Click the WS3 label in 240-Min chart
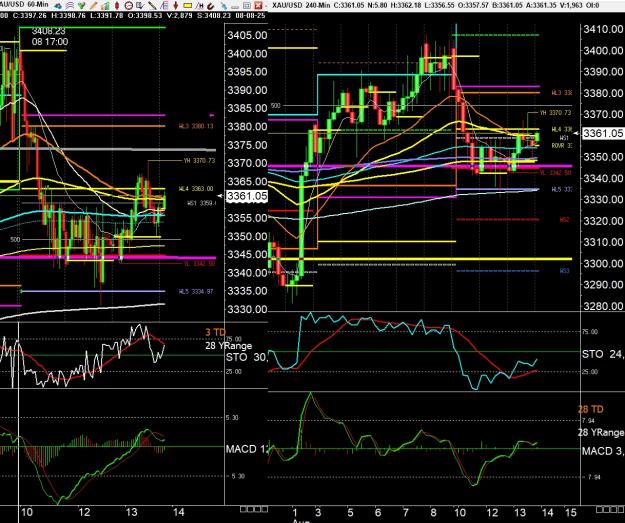 click(564, 271)
